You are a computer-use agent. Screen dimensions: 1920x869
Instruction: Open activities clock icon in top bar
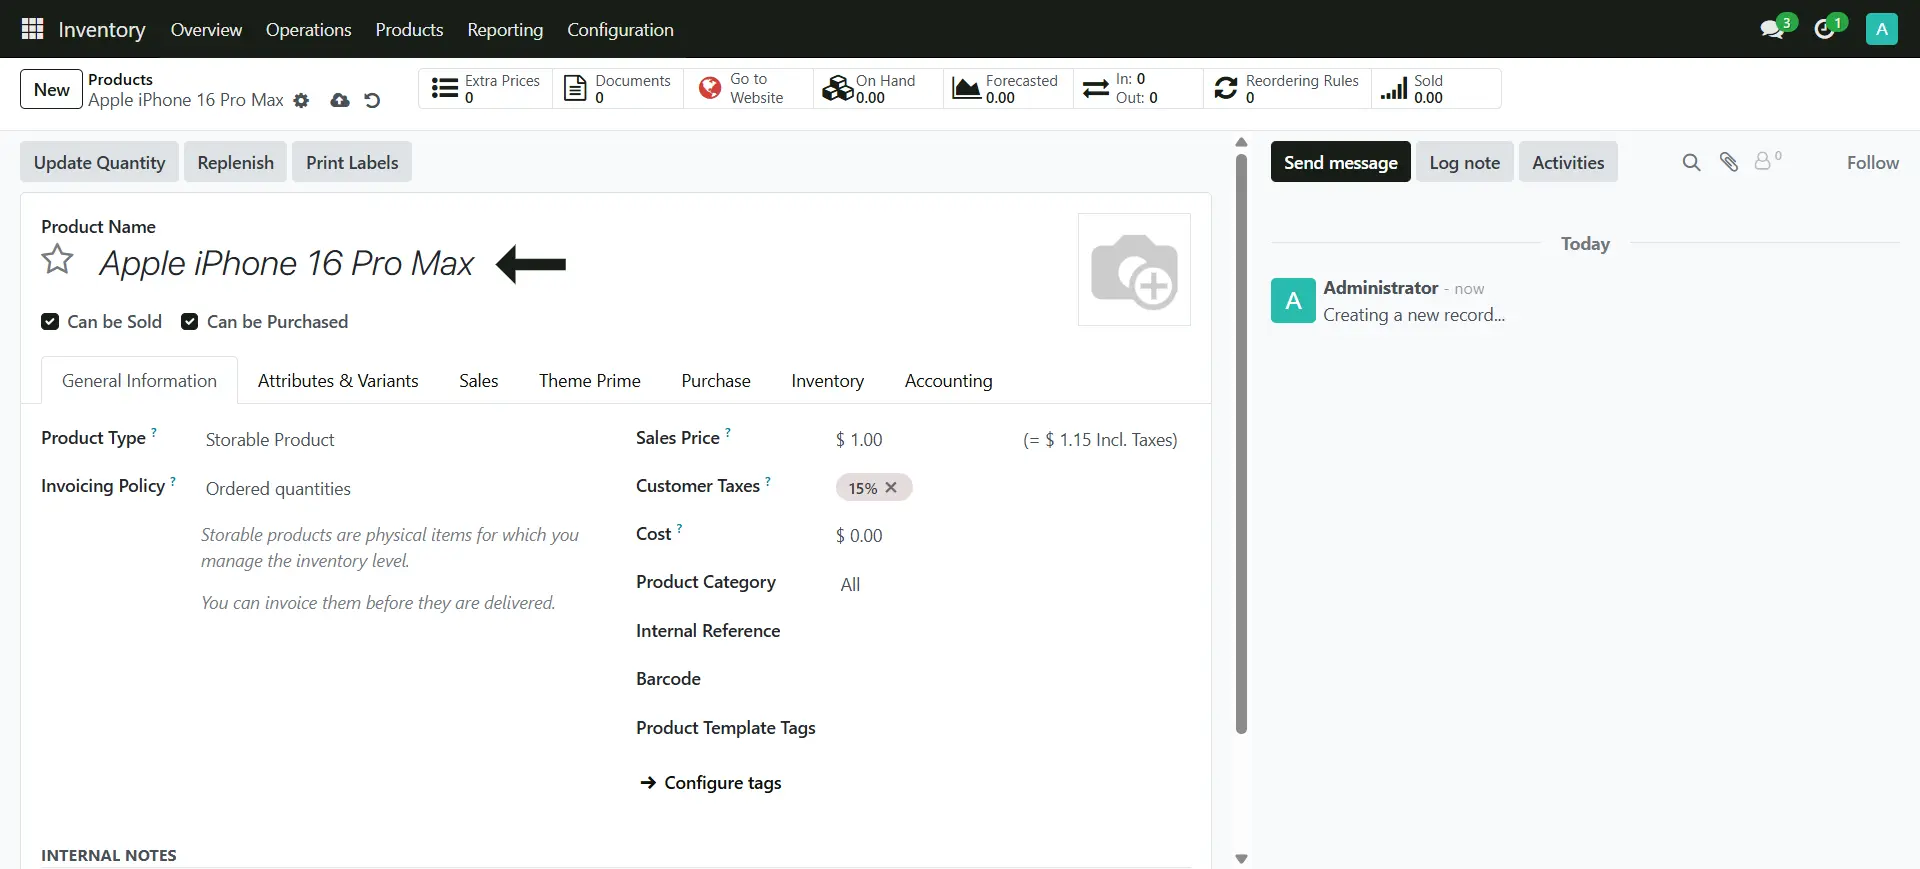point(1825,29)
